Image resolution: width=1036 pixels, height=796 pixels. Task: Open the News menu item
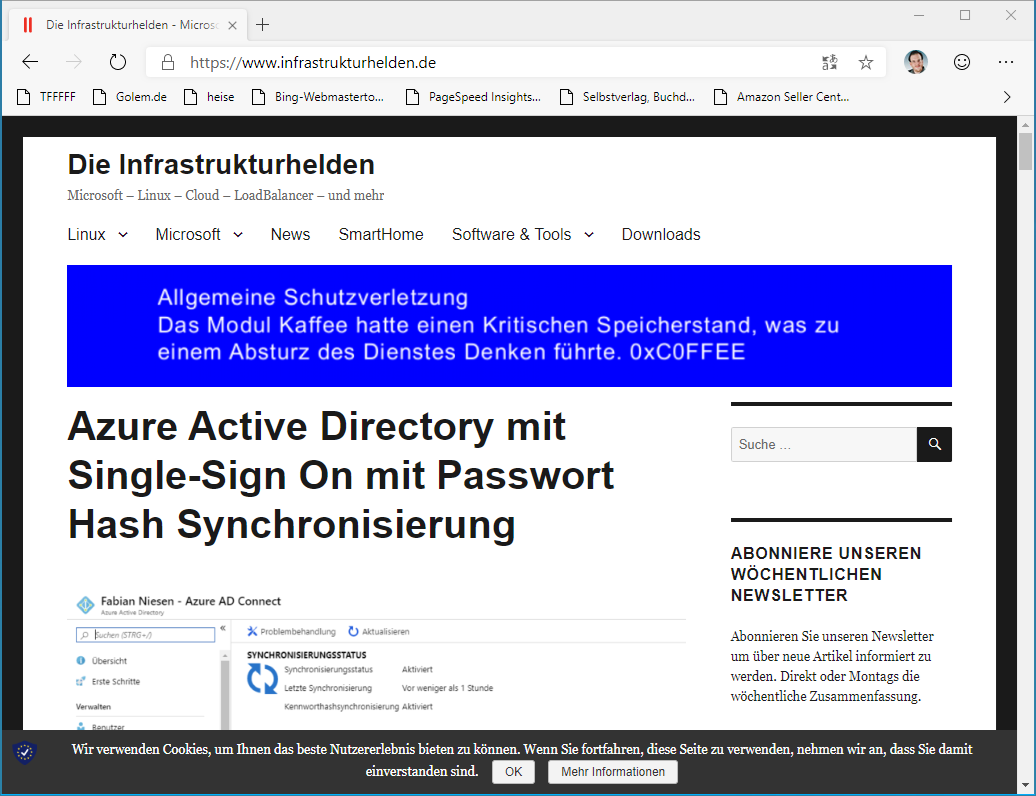pos(290,235)
